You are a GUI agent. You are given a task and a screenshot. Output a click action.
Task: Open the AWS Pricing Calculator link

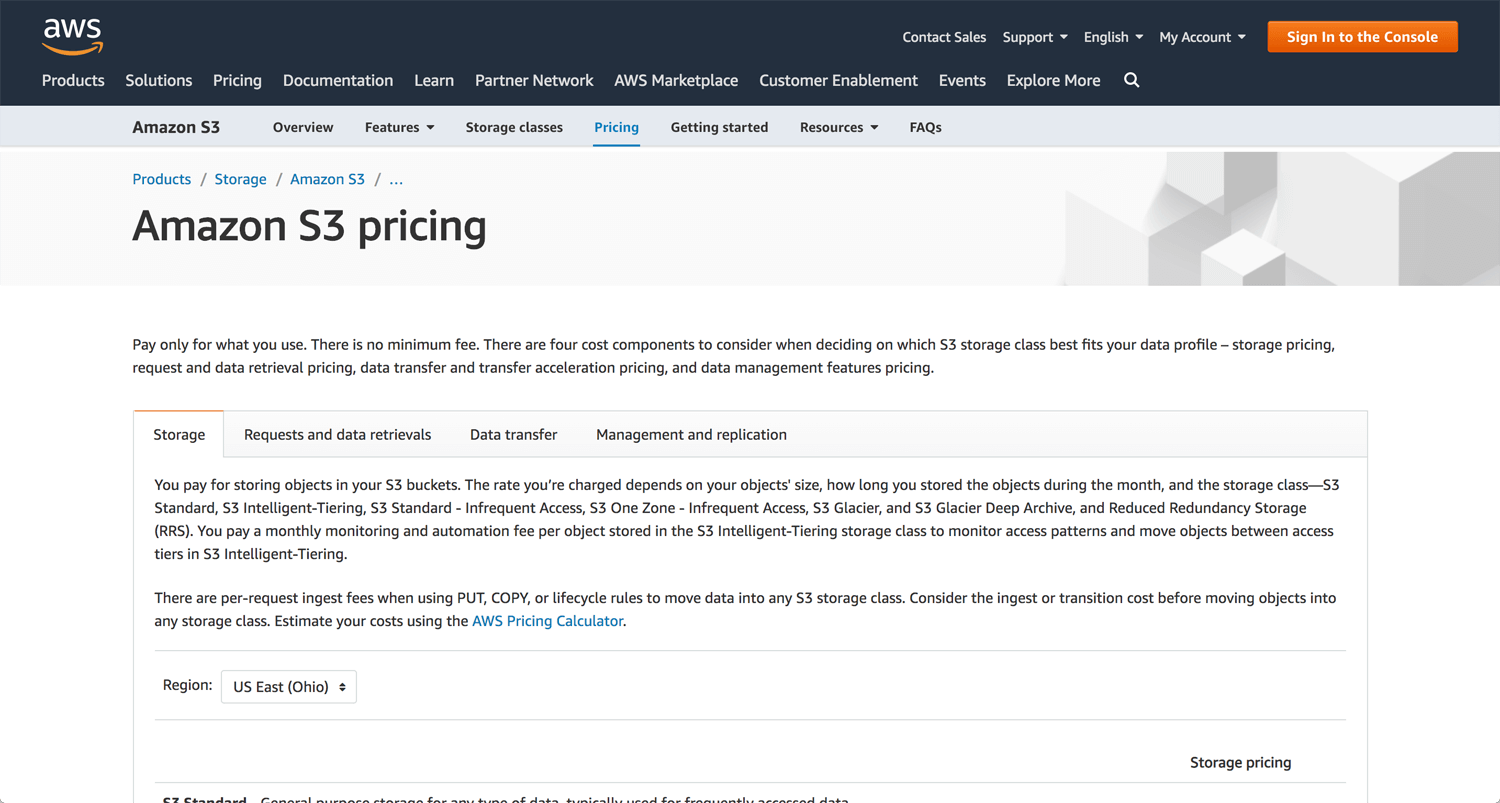[547, 621]
